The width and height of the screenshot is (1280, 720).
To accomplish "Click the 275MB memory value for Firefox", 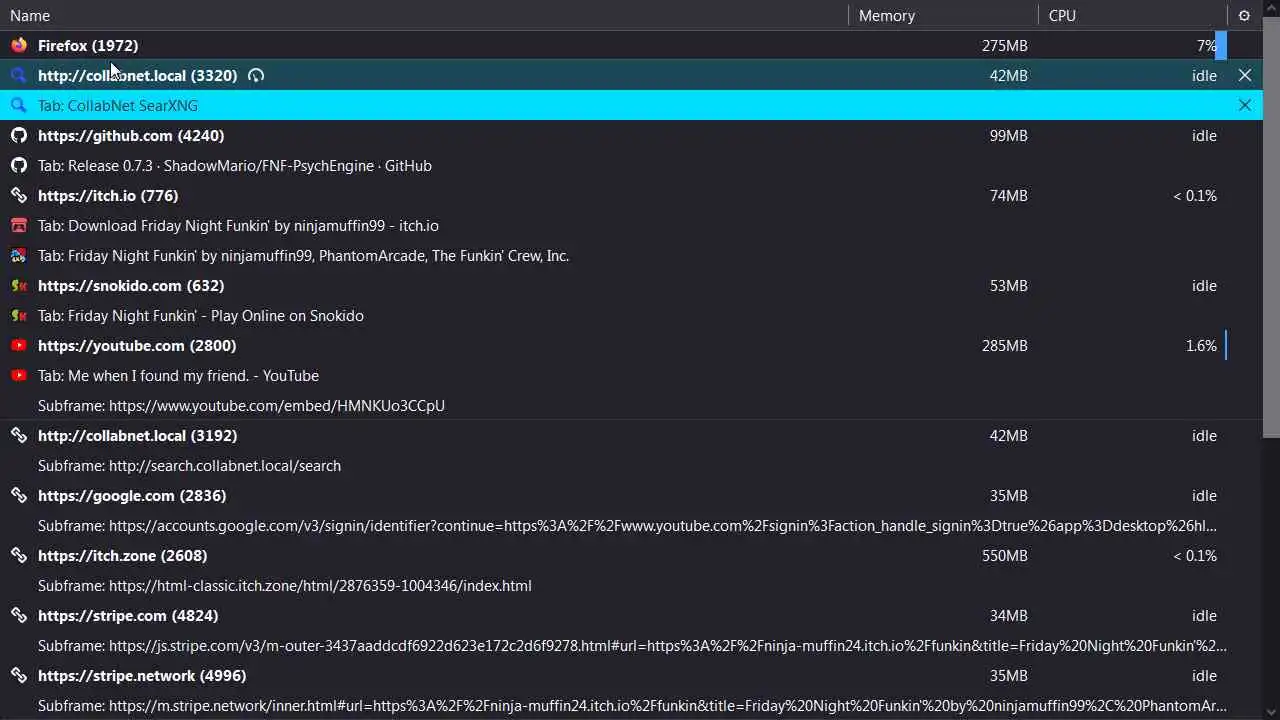I will [x=1004, y=45].
